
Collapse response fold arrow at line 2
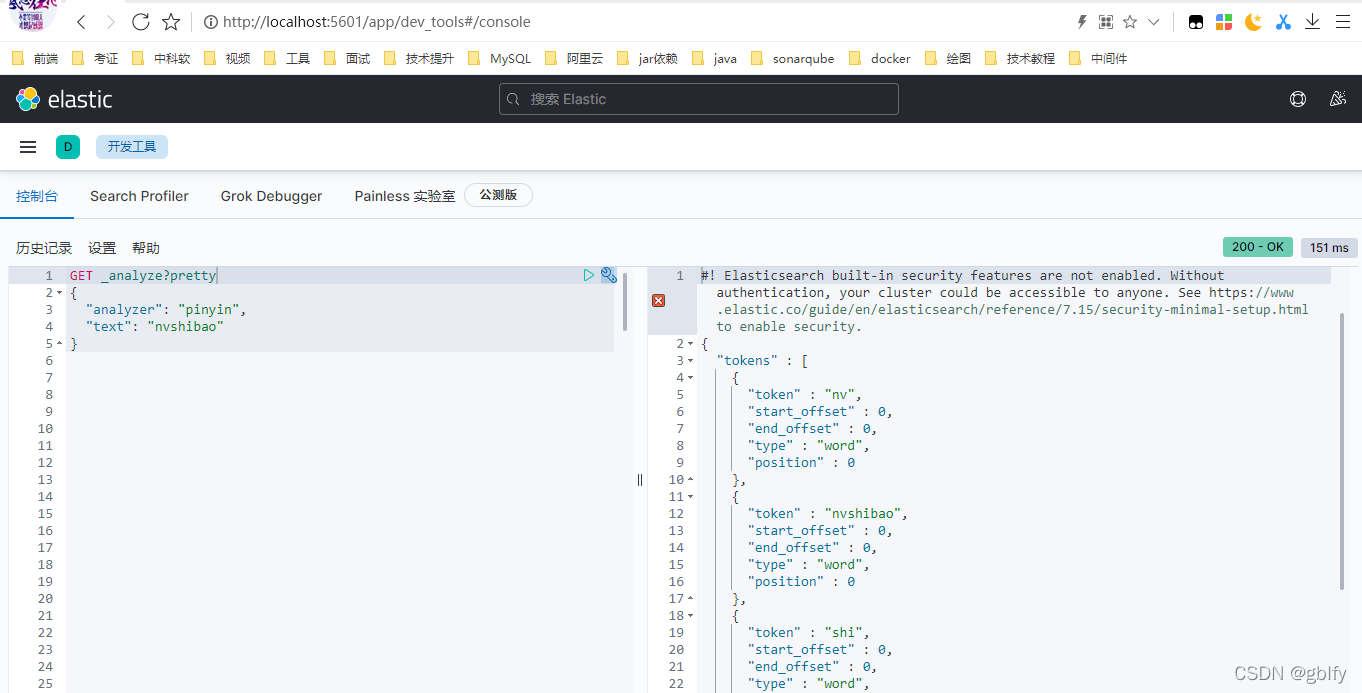[690, 344]
